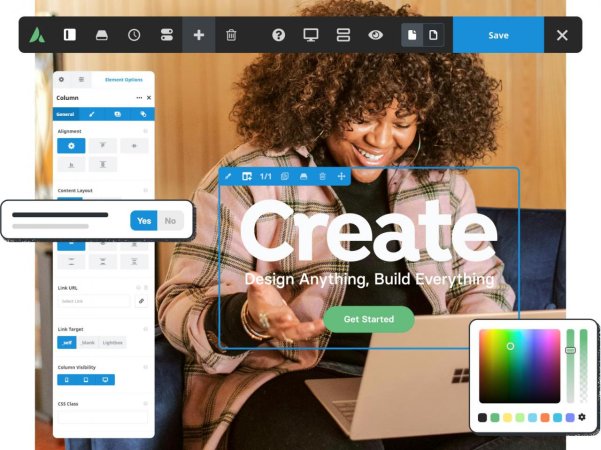The width and height of the screenshot is (601, 450).
Task: Click the save-column drawer icon
Action: click(304, 176)
